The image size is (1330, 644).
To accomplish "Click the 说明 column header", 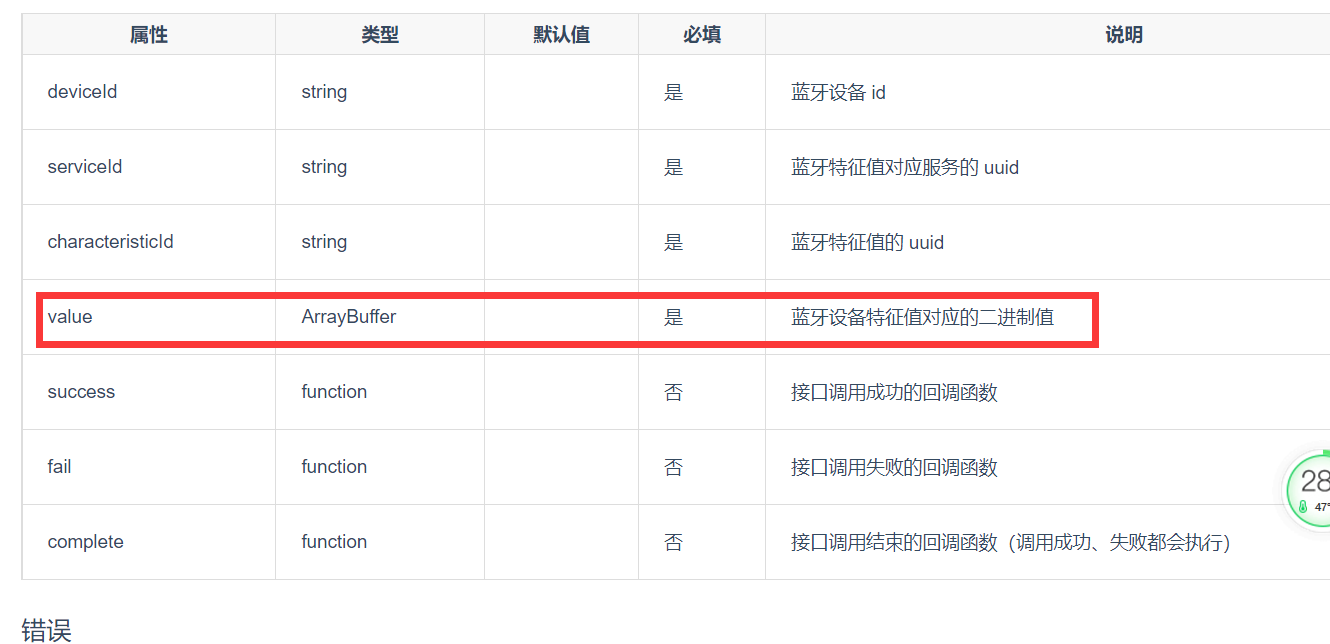I will point(1123,35).
